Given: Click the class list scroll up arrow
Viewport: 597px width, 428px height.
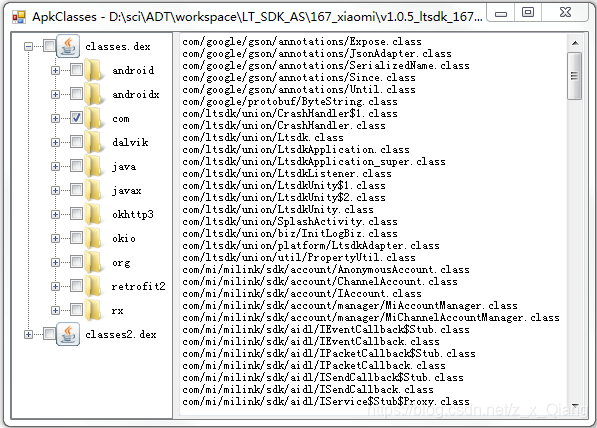Looking at the screenshot, I should point(575,43).
